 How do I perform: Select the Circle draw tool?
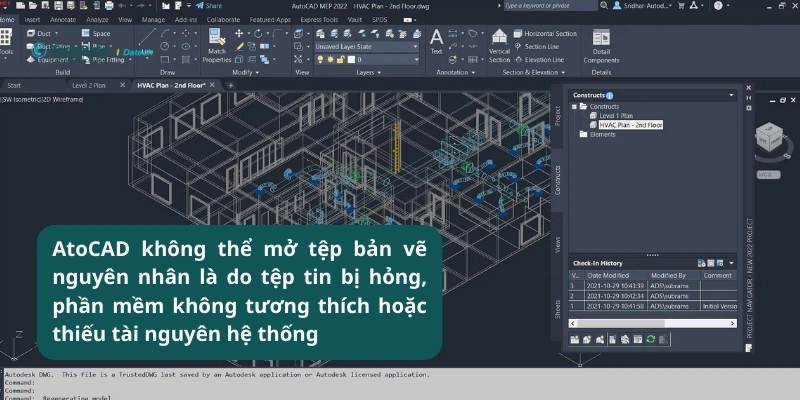[x=165, y=46]
